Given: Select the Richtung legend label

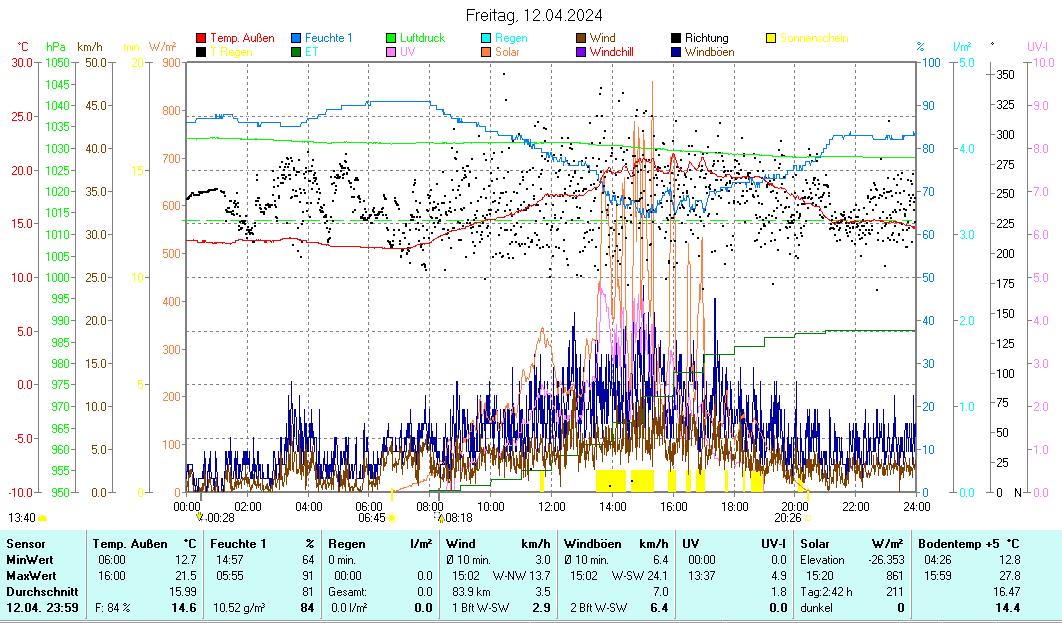Looking at the screenshot, I should pyautogui.click(x=706, y=38).
